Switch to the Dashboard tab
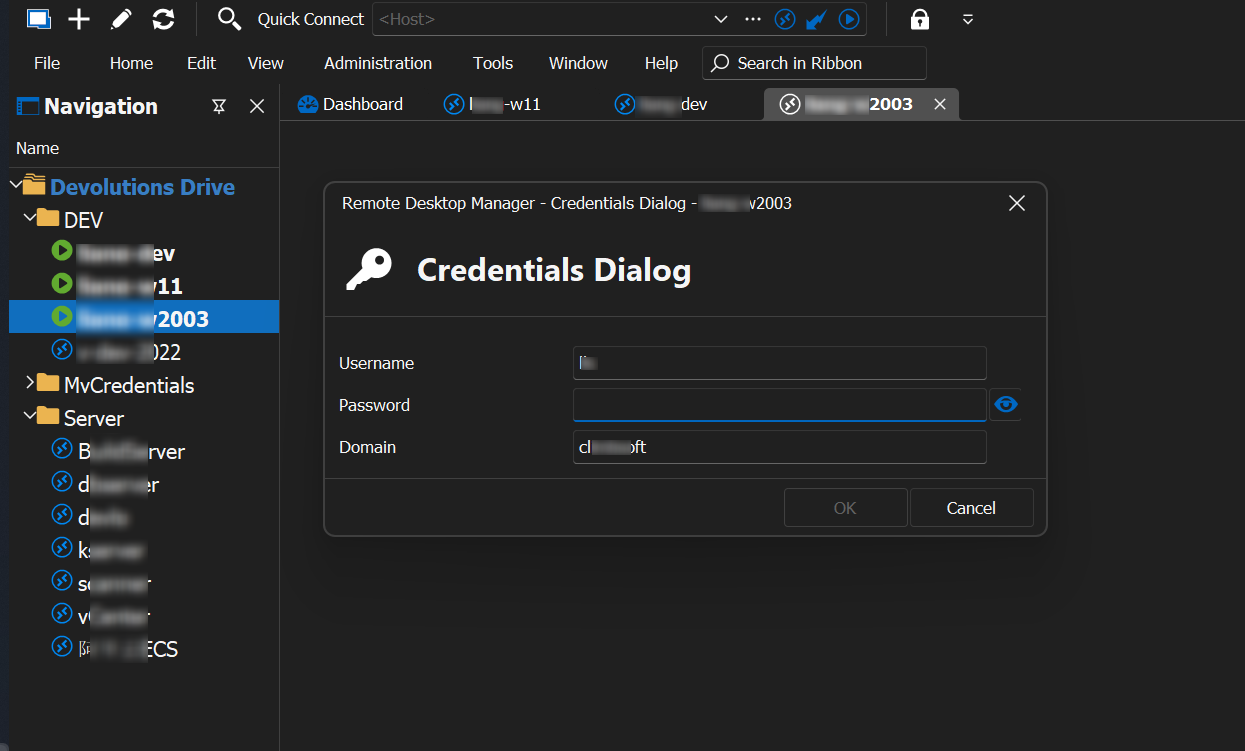Viewport: 1245px width, 751px height. coord(351,104)
